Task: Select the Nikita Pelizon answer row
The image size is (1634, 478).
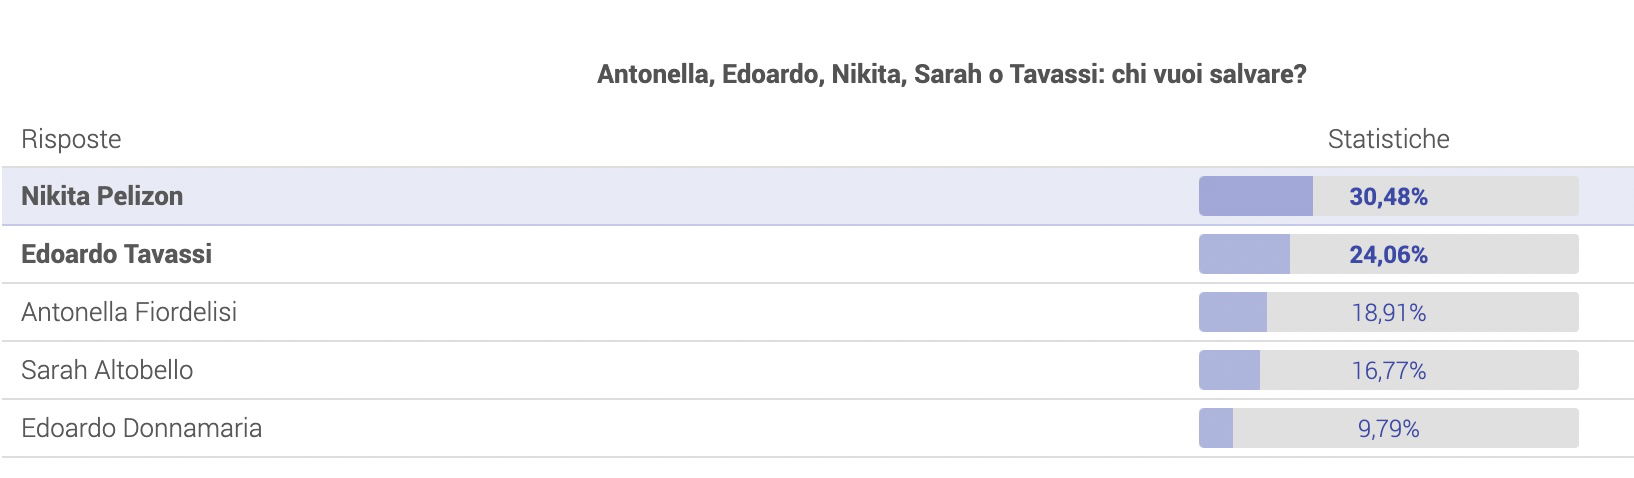Action: click(817, 196)
